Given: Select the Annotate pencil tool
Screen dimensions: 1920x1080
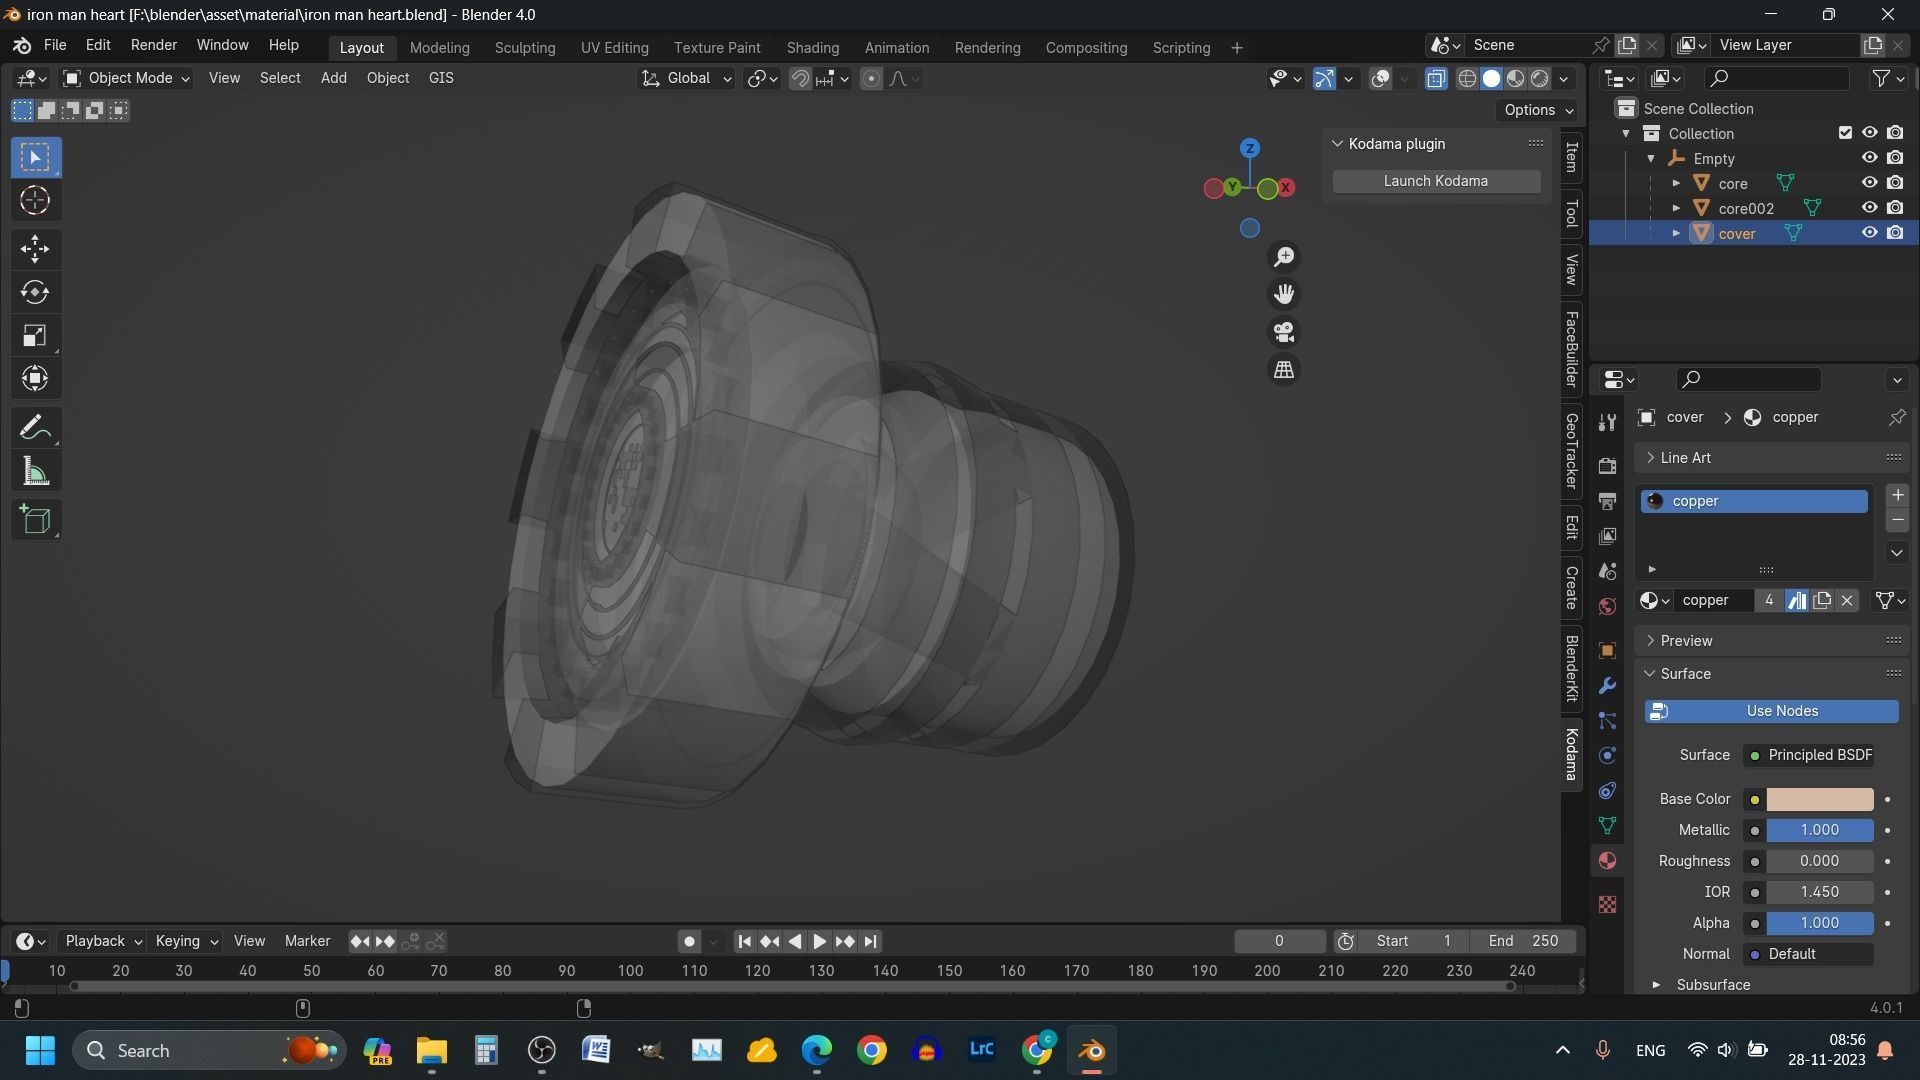Looking at the screenshot, I should click(35, 428).
